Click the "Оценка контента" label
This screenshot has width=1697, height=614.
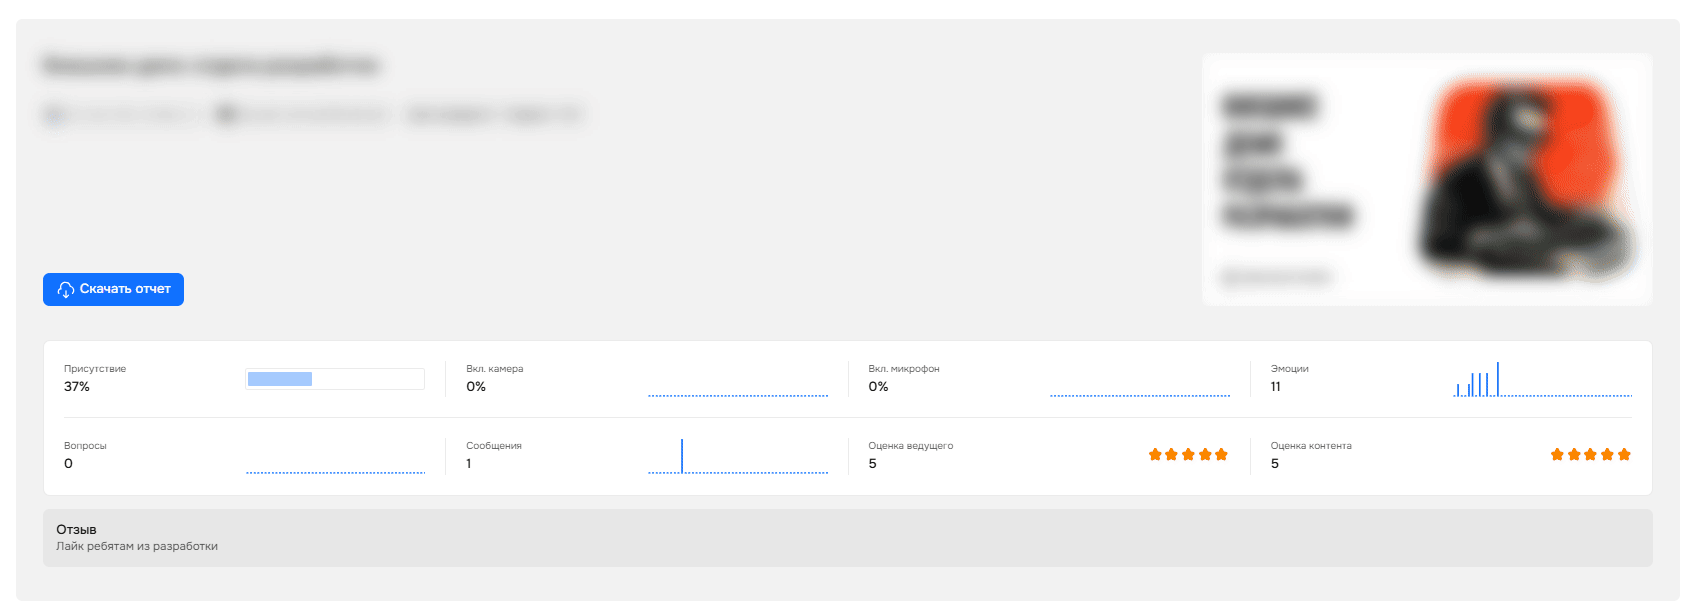tap(1310, 446)
